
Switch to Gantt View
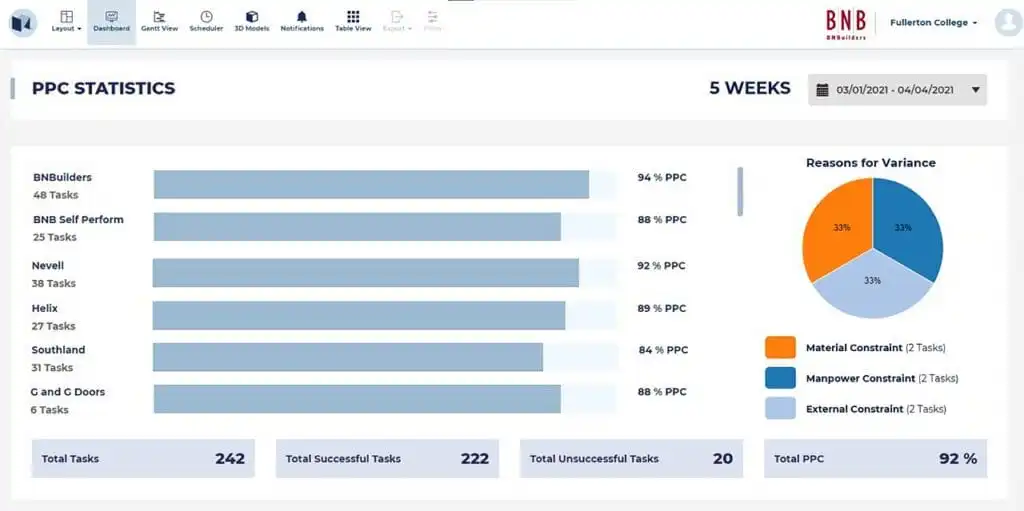[159, 21]
